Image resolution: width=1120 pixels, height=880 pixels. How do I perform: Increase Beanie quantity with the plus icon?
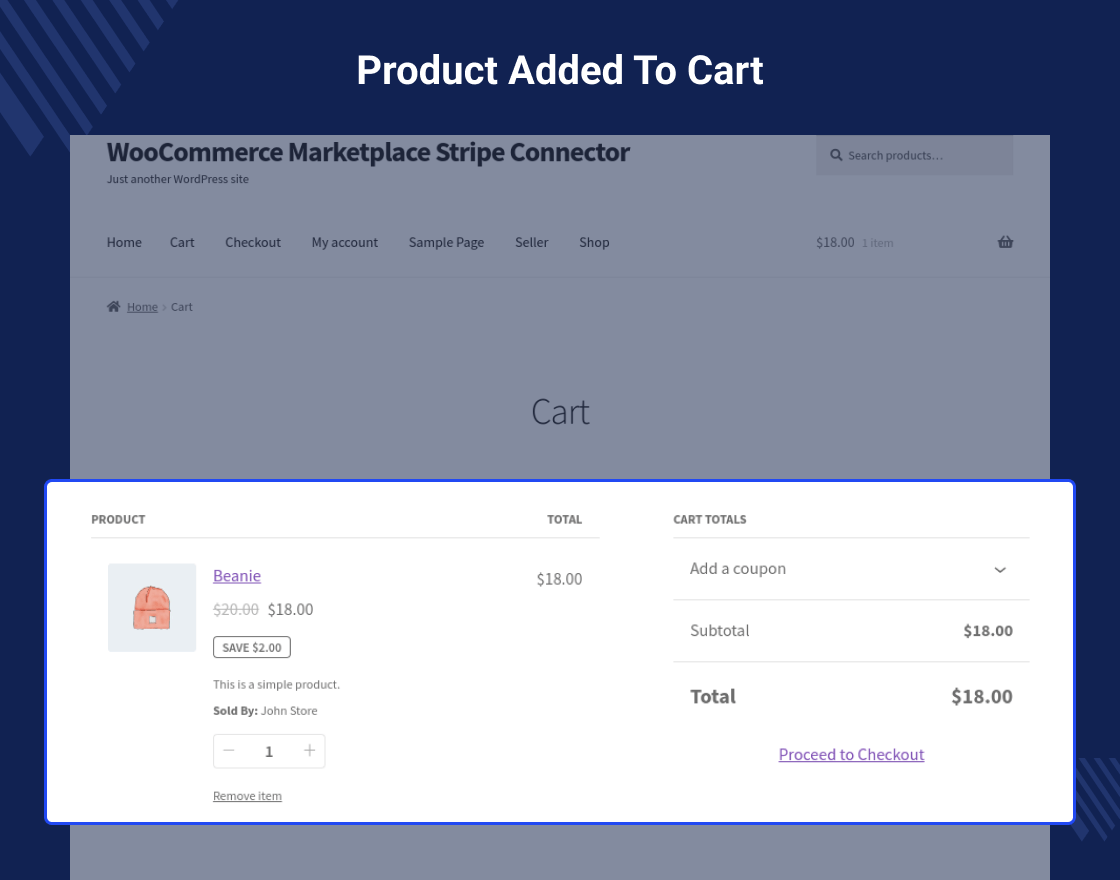tap(309, 751)
